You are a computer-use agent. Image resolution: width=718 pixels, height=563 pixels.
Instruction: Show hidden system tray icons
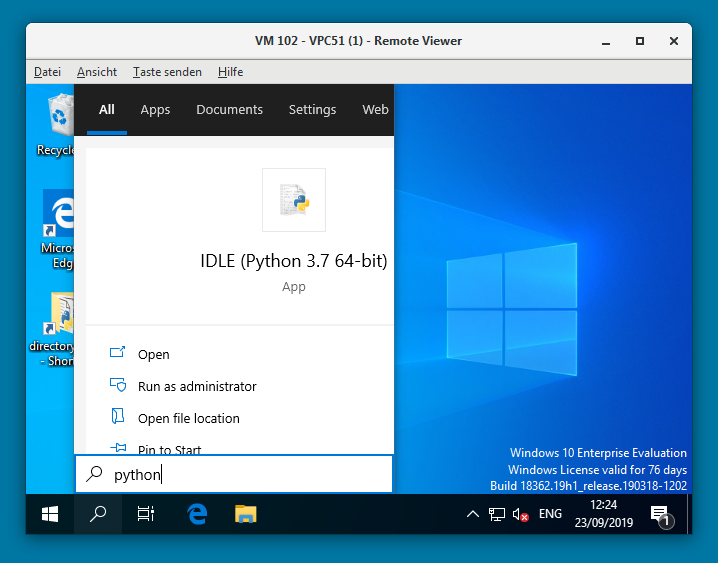tap(473, 514)
